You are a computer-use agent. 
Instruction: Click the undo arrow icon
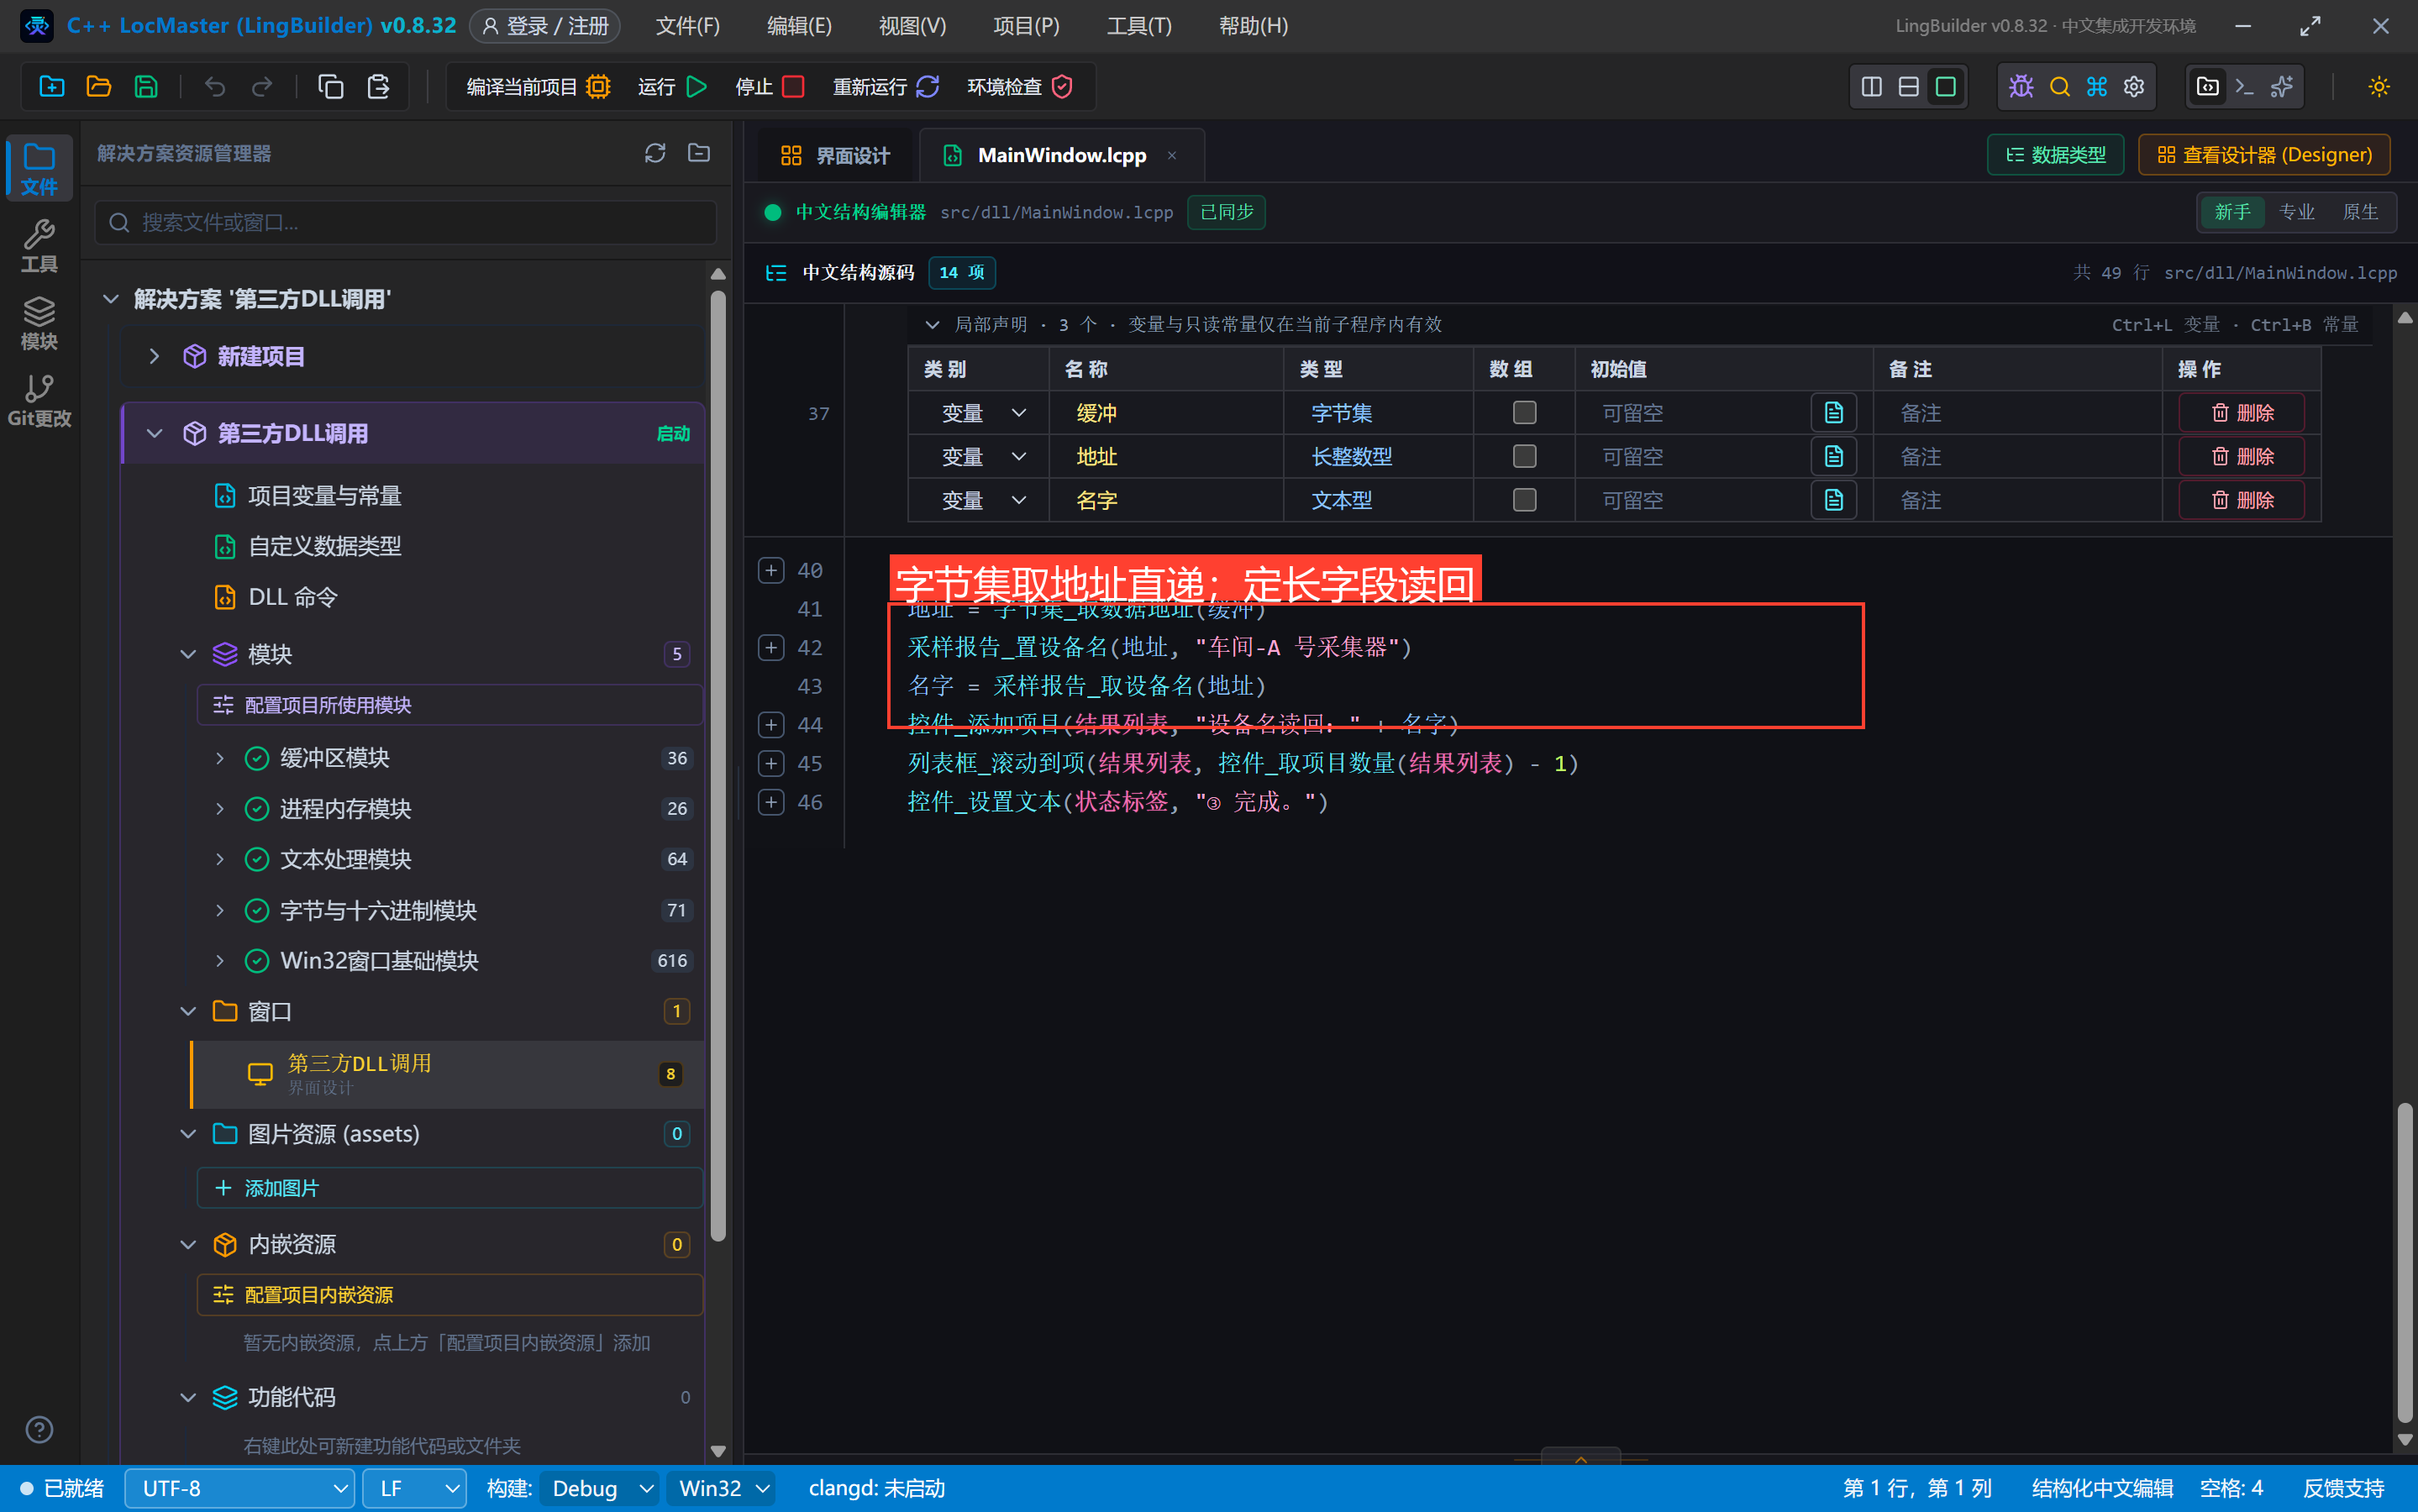[x=214, y=87]
